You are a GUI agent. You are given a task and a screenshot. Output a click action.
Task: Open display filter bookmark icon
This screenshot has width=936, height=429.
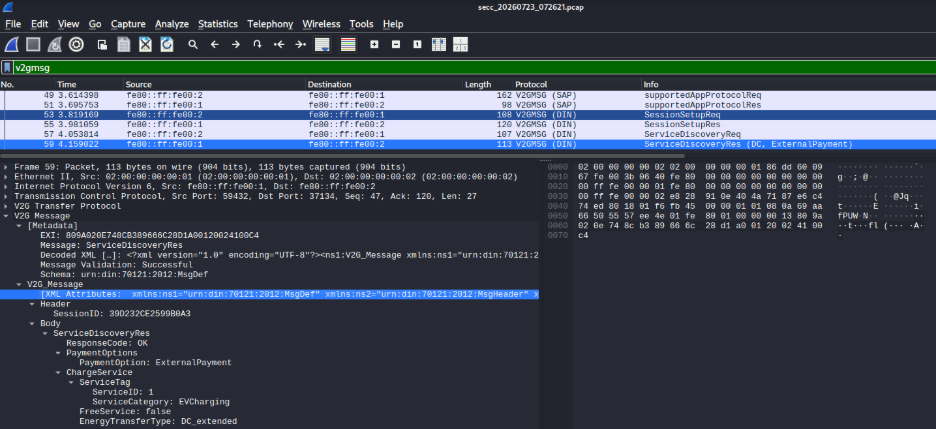point(7,67)
